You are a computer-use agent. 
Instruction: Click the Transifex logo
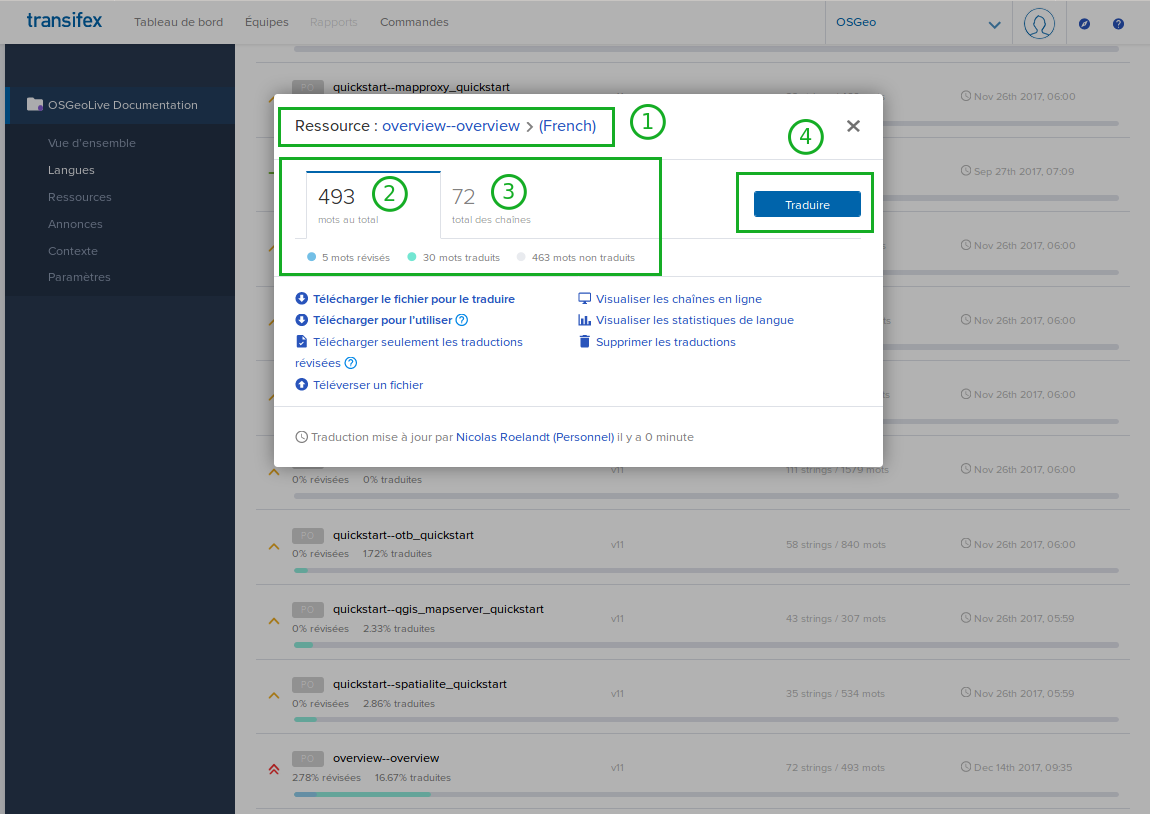coord(64,21)
